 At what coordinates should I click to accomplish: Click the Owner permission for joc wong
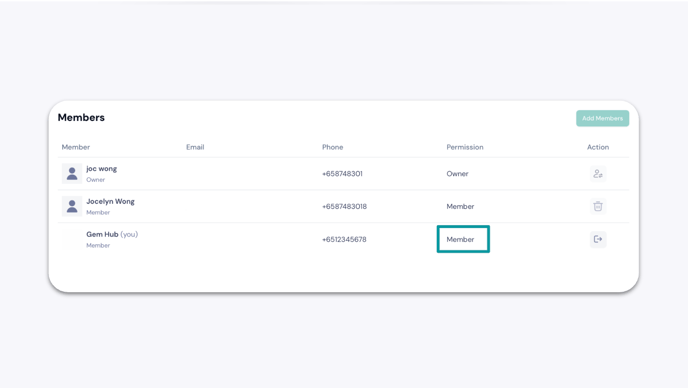click(x=457, y=174)
